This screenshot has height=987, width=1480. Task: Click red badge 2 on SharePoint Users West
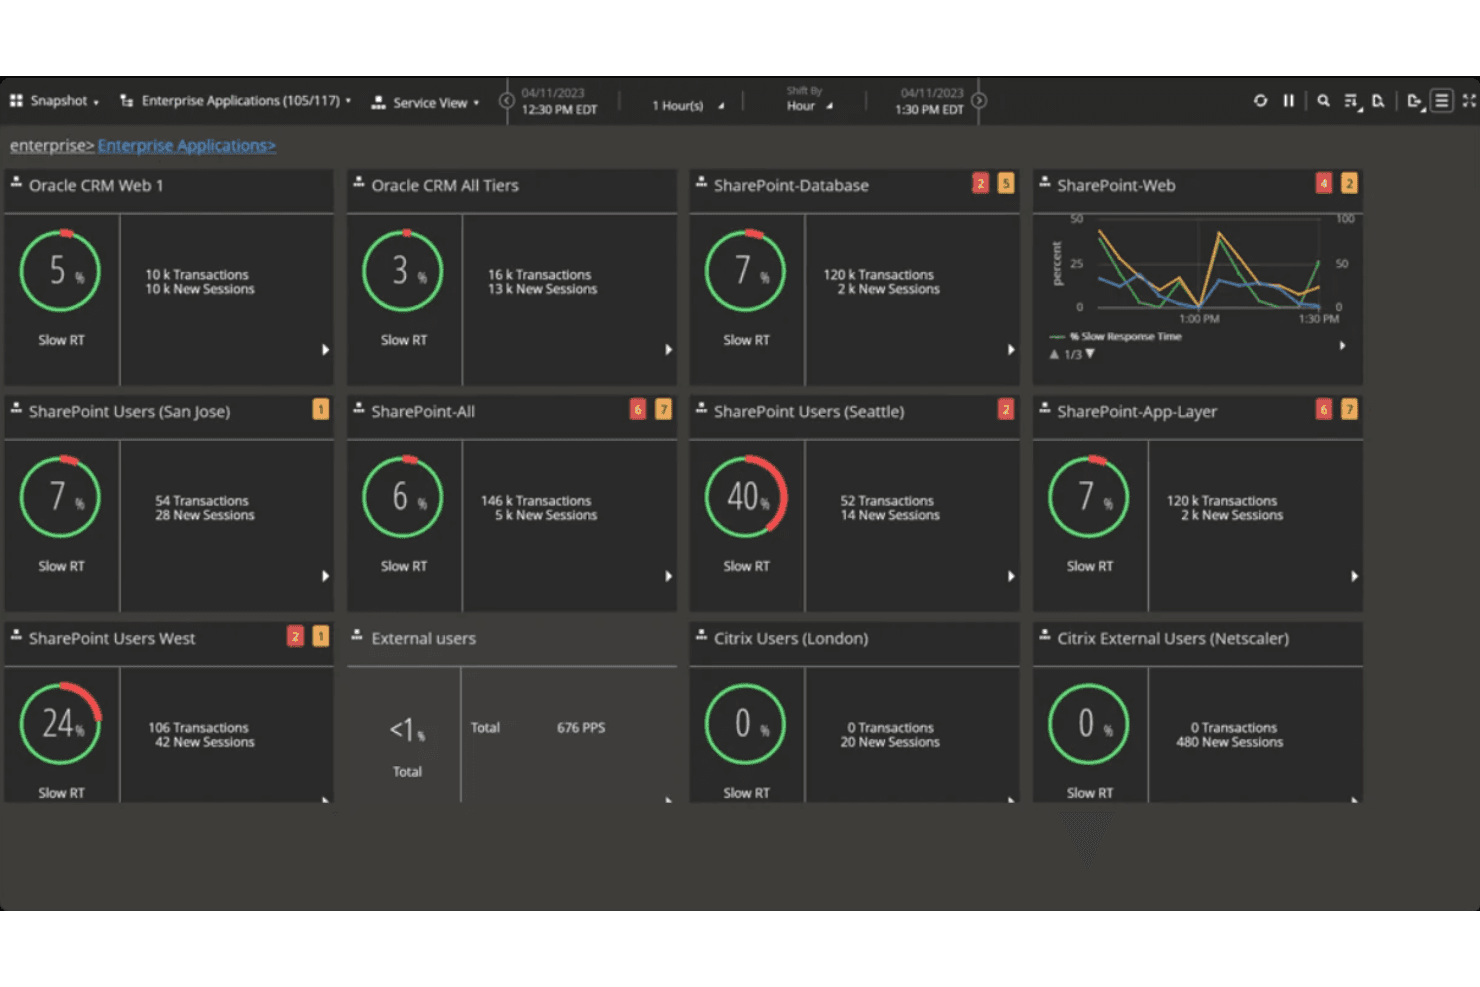pyautogui.click(x=295, y=636)
